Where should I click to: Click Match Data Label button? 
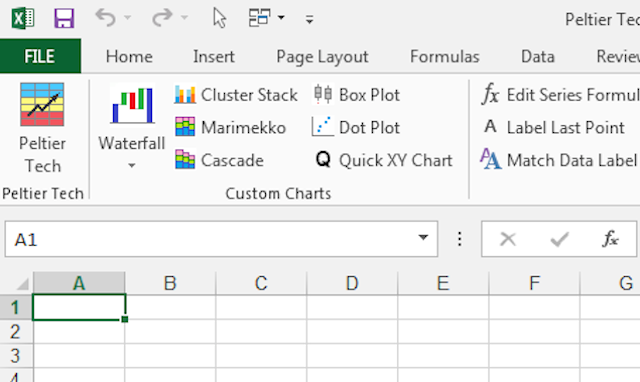pyautogui.click(x=559, y=159)
